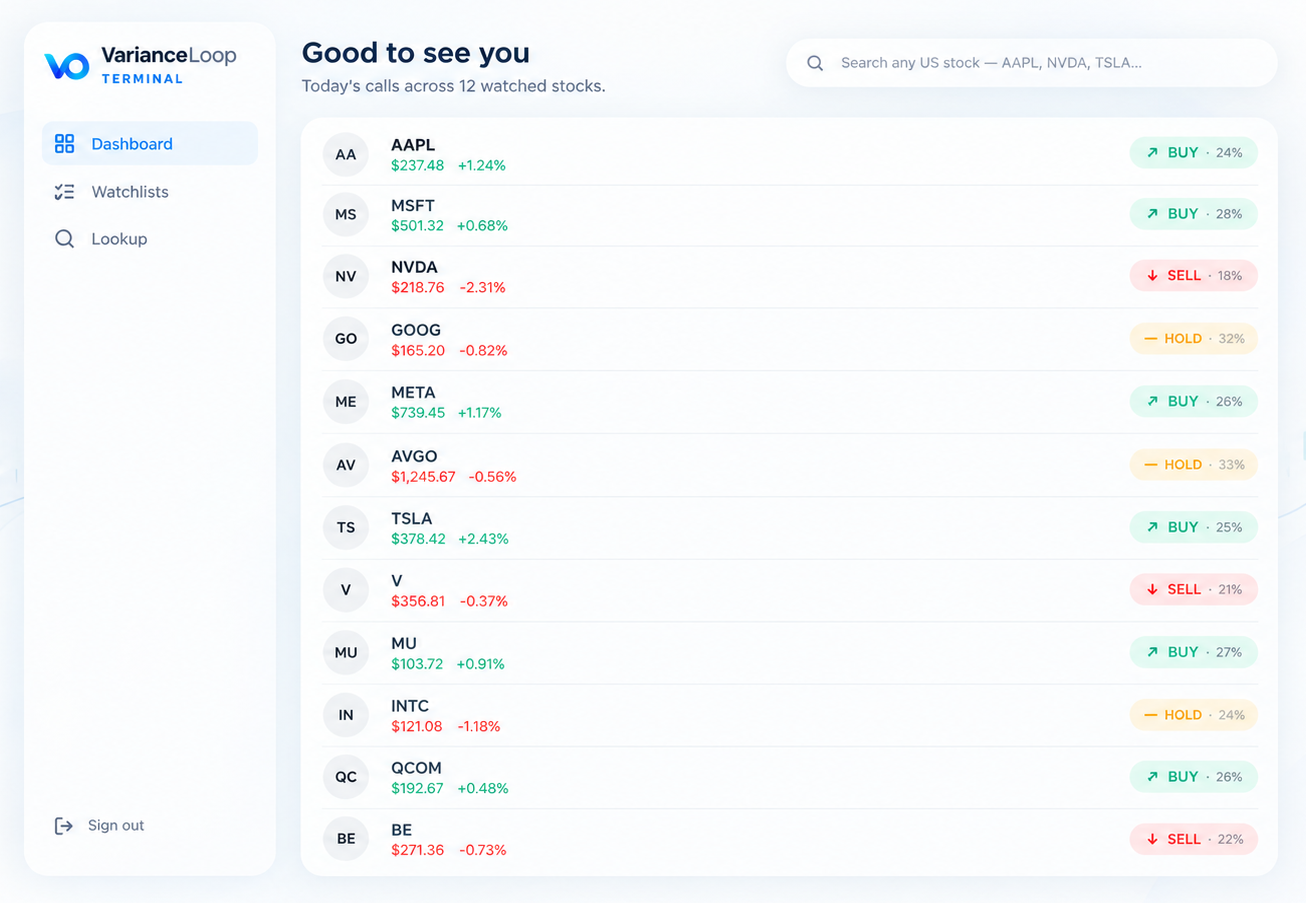Click the AV avatar for AVGO
Screen dimensions: 1306x903
click(346, 465)
